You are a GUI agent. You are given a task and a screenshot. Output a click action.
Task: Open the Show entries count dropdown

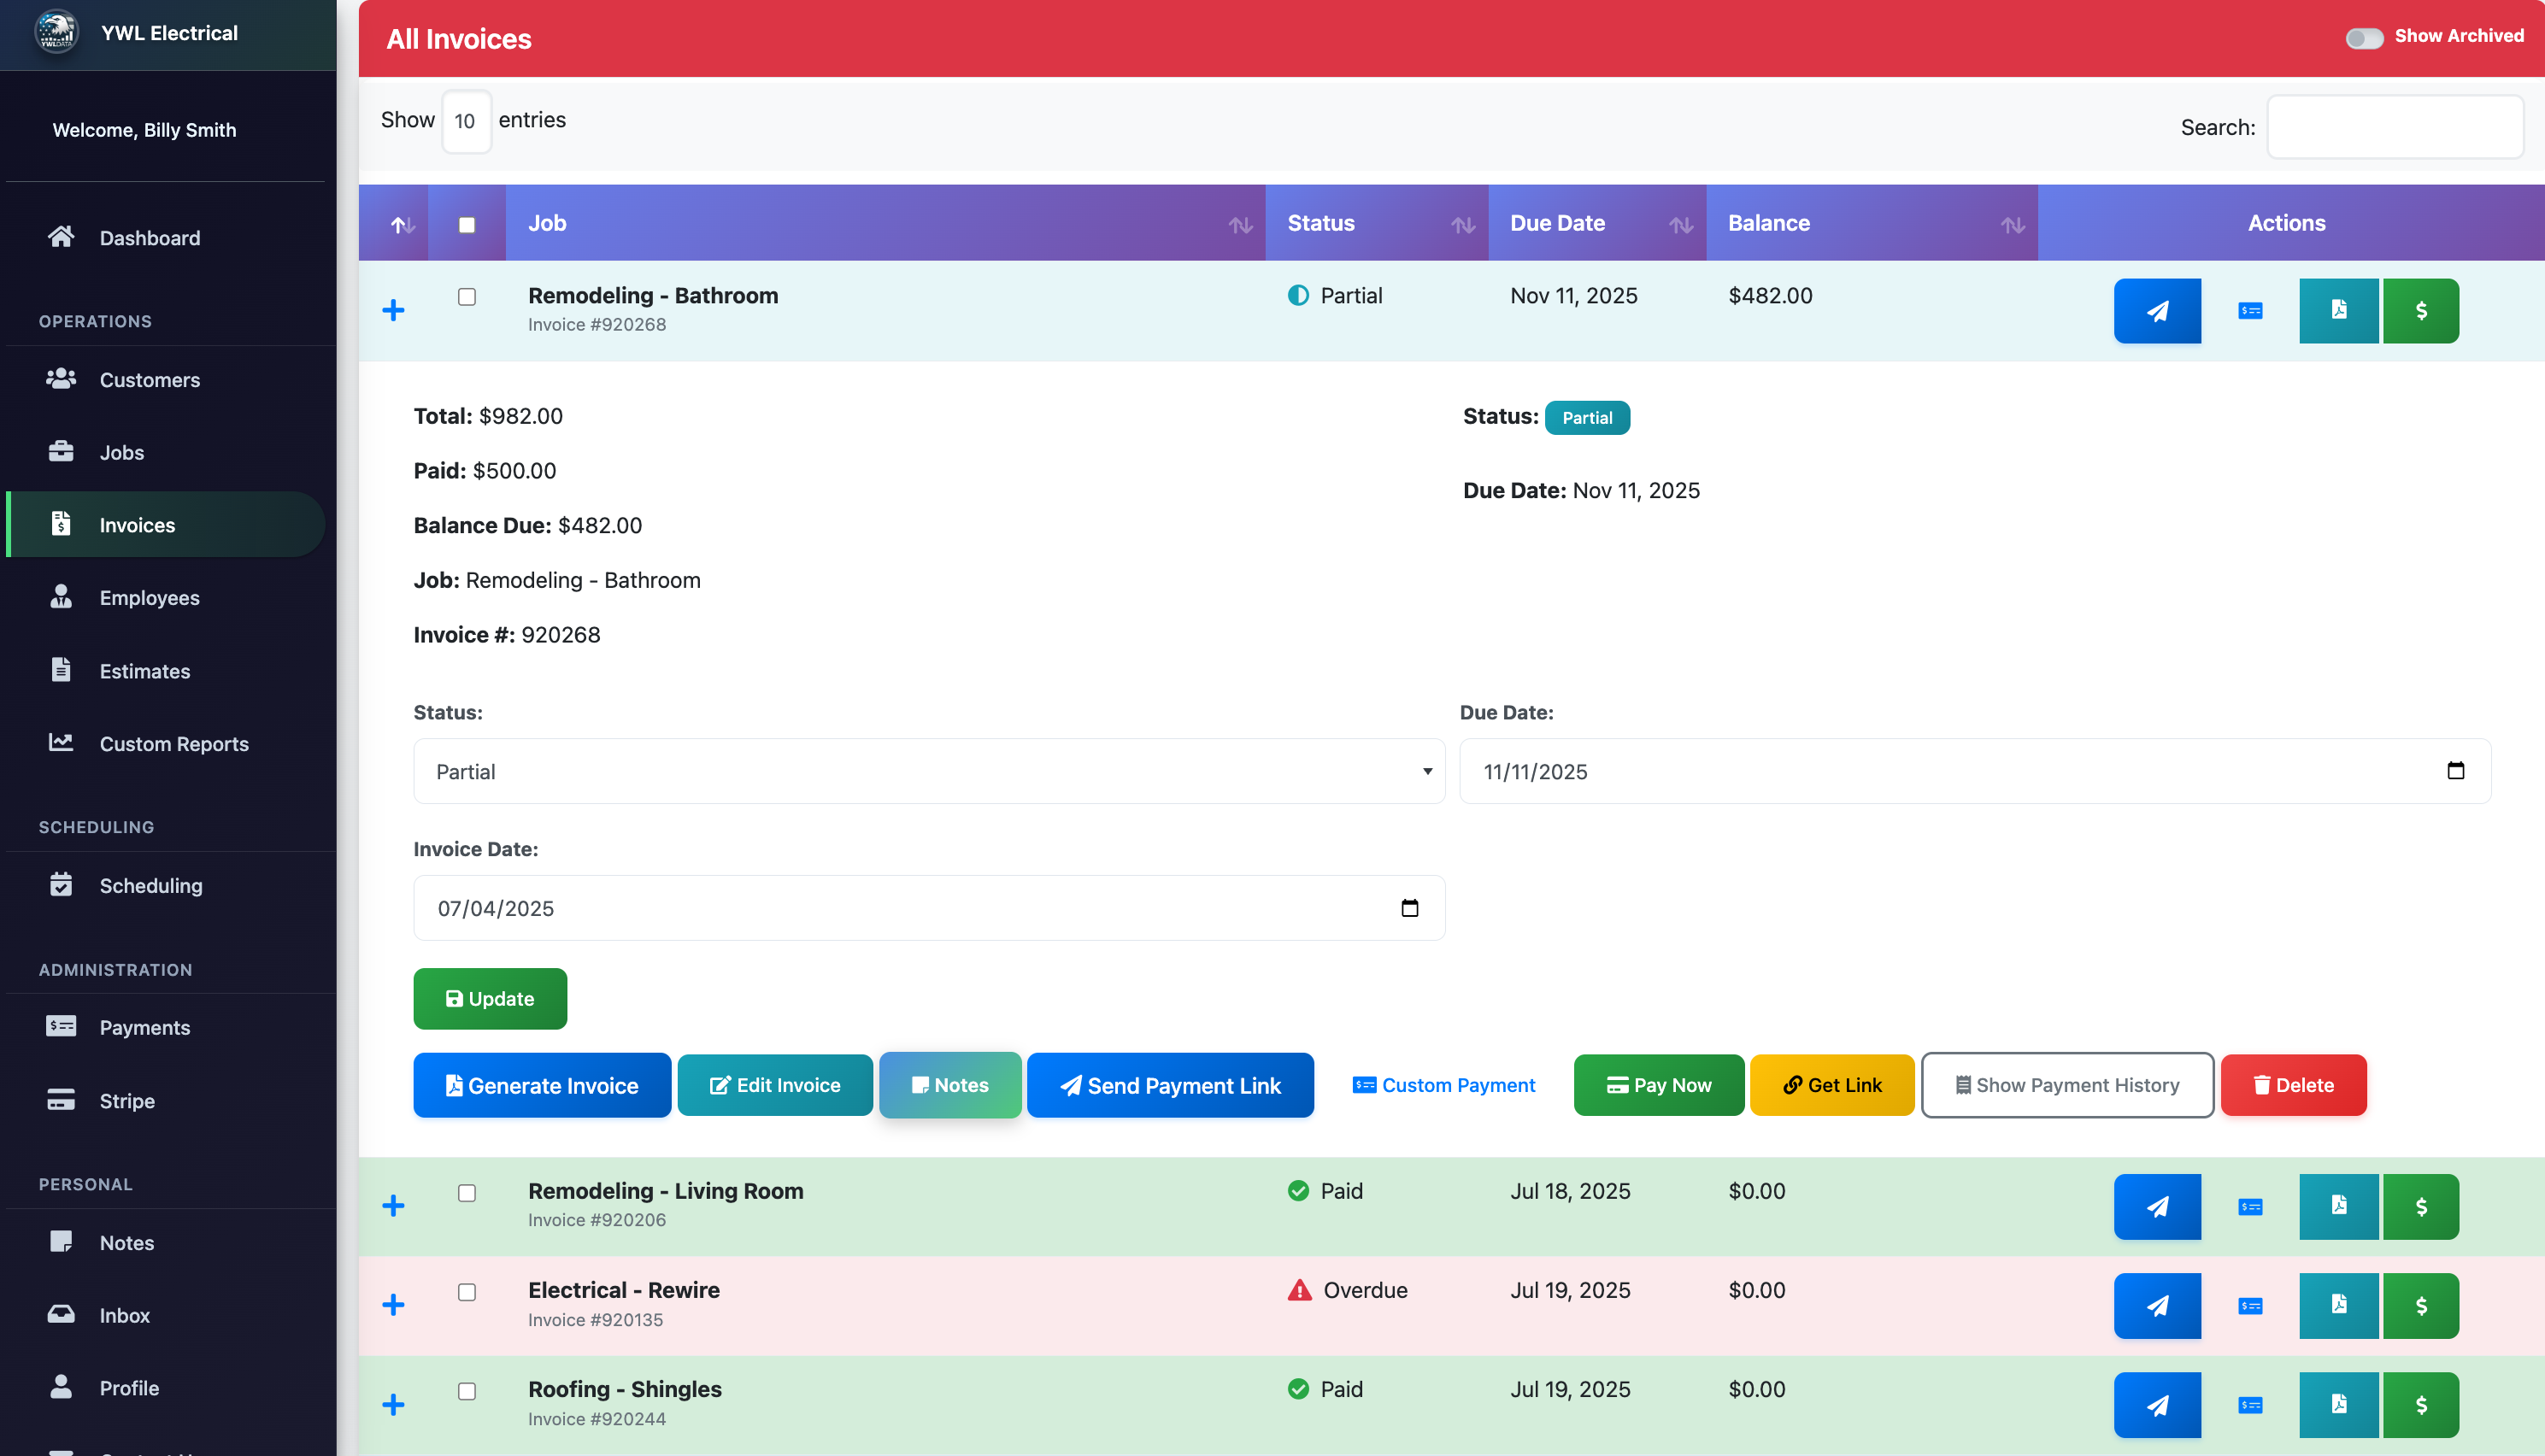click(x=466, y=121)
